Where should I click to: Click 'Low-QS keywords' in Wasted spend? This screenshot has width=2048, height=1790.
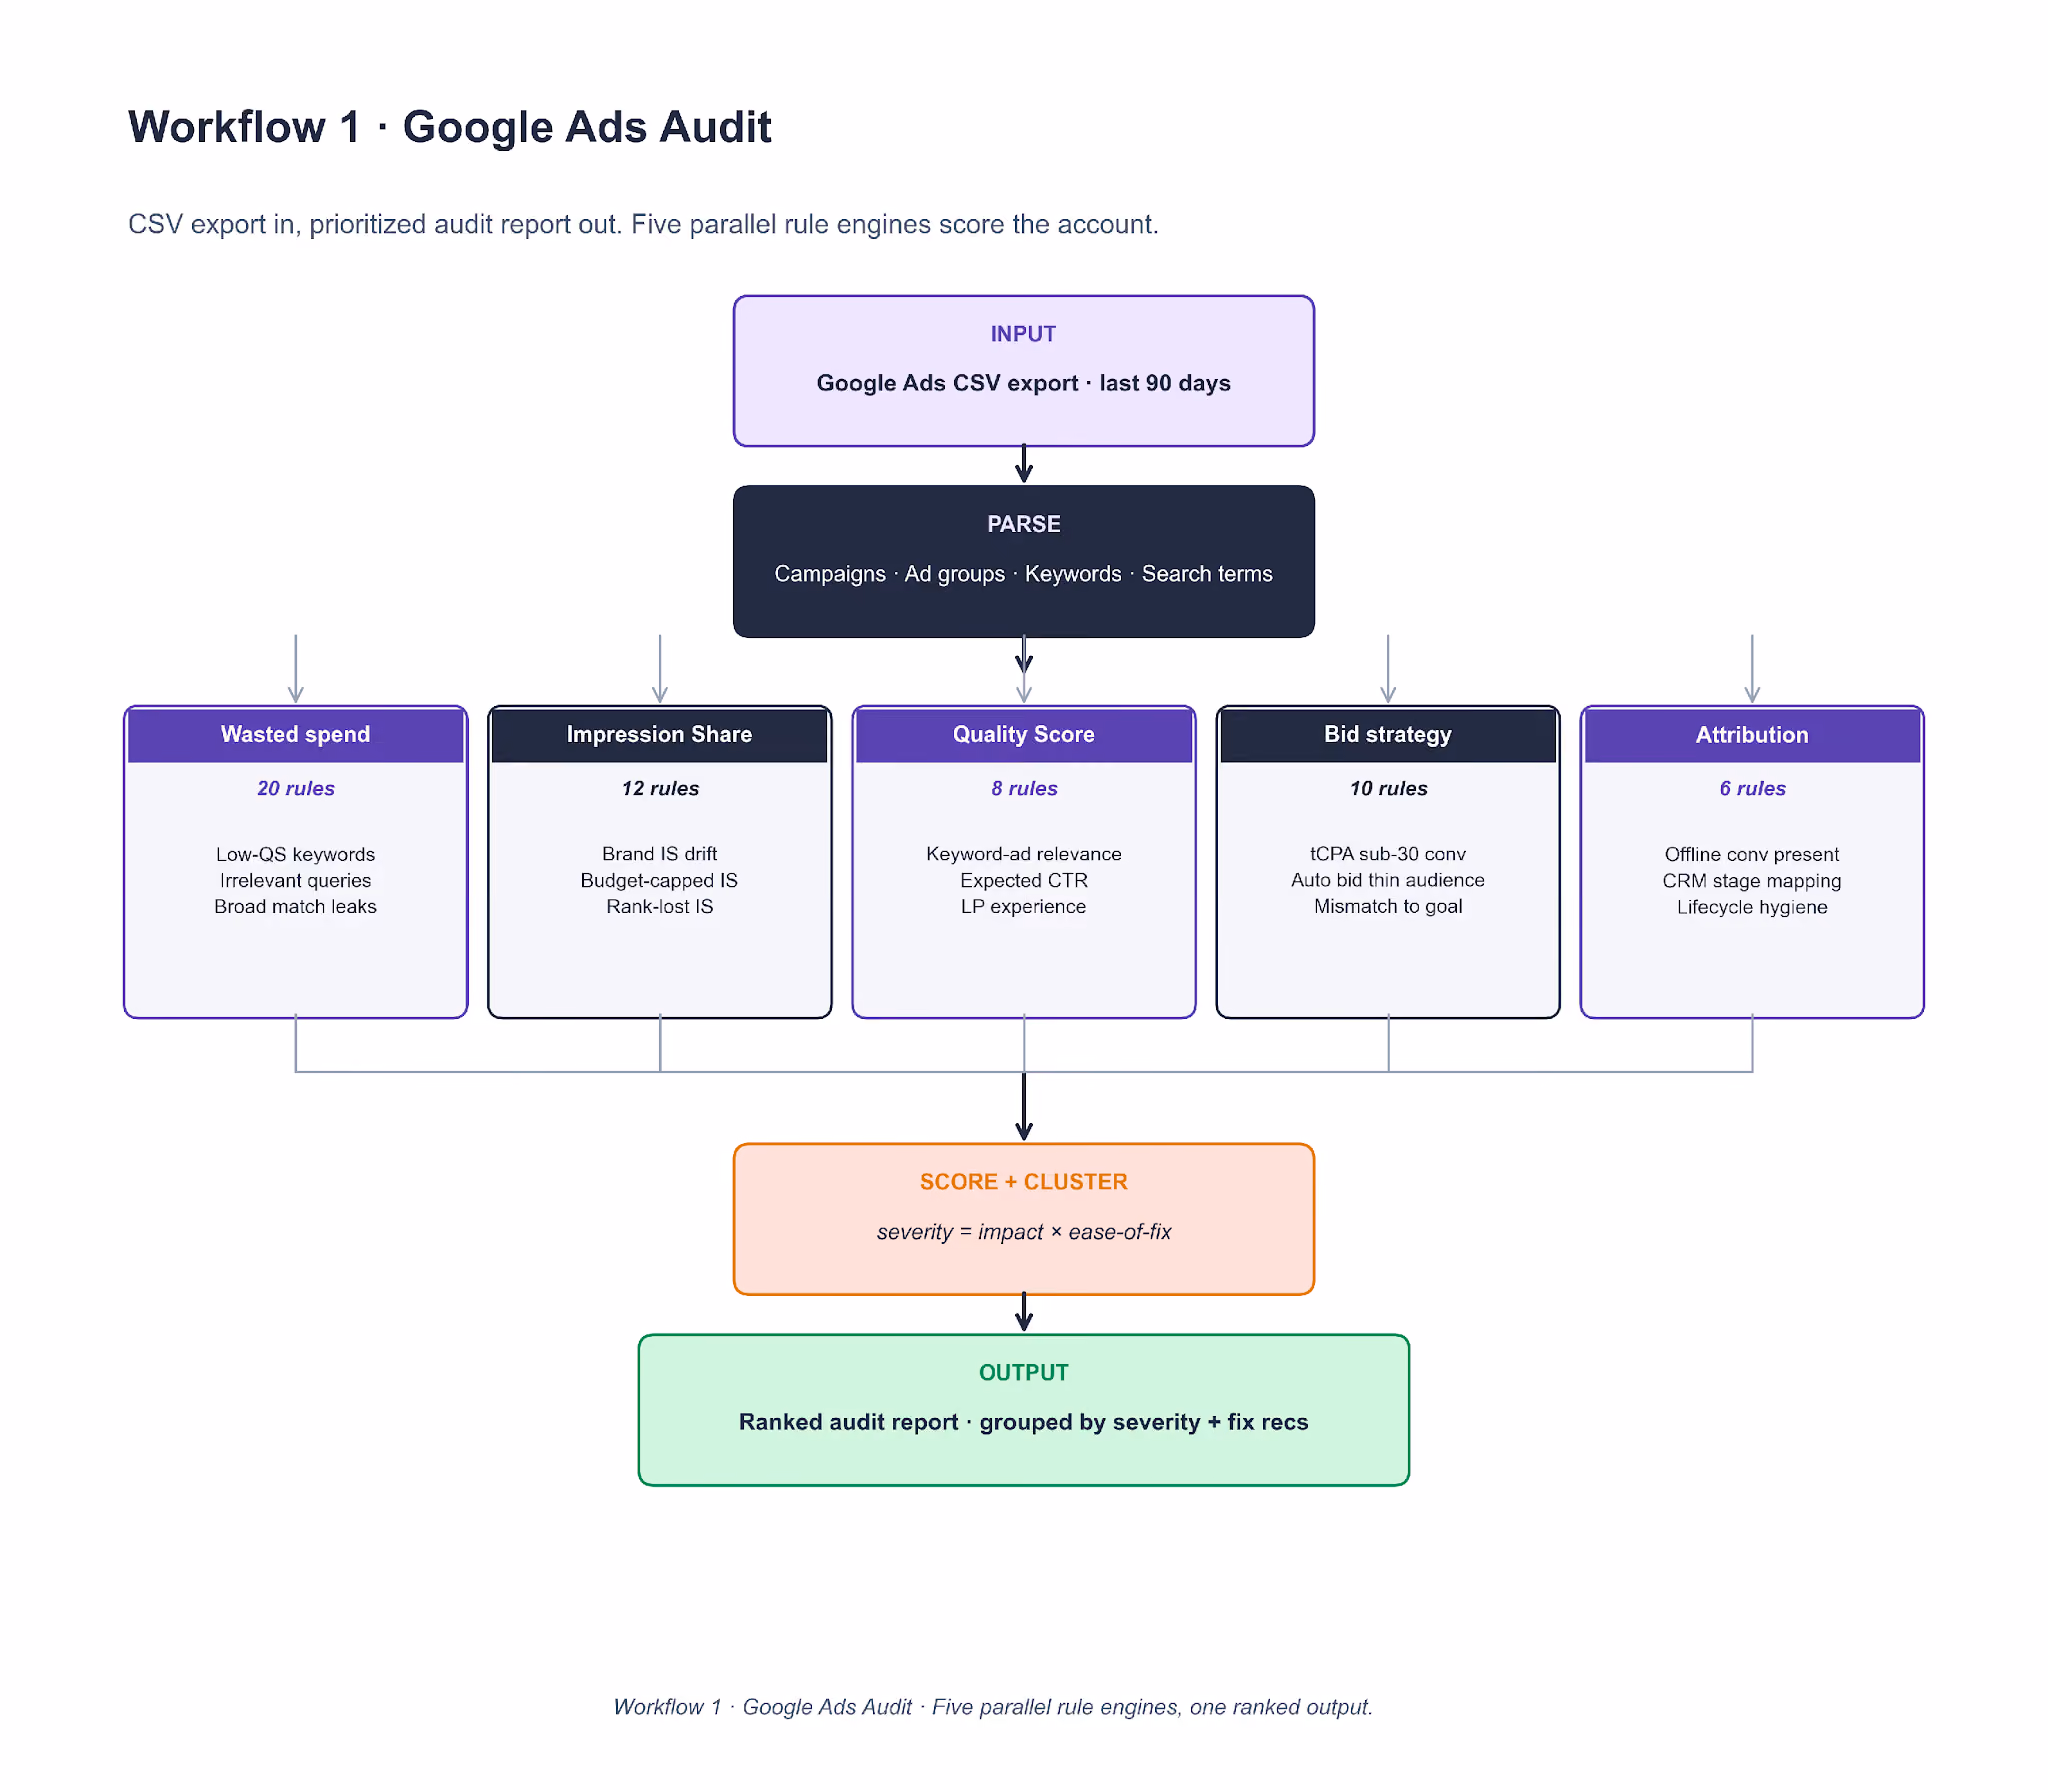pyautogui.click(x=296, y=854)
